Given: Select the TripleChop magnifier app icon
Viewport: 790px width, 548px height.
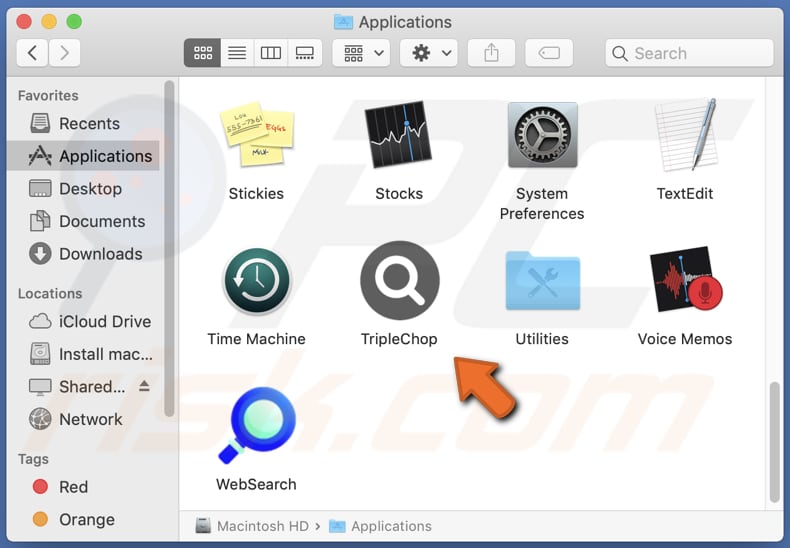Looking at the screenshot, I should (400, 280).
